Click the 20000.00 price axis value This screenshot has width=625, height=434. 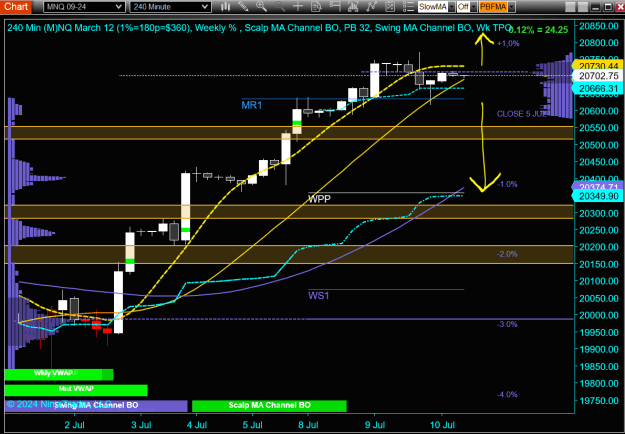click(598, 315)
